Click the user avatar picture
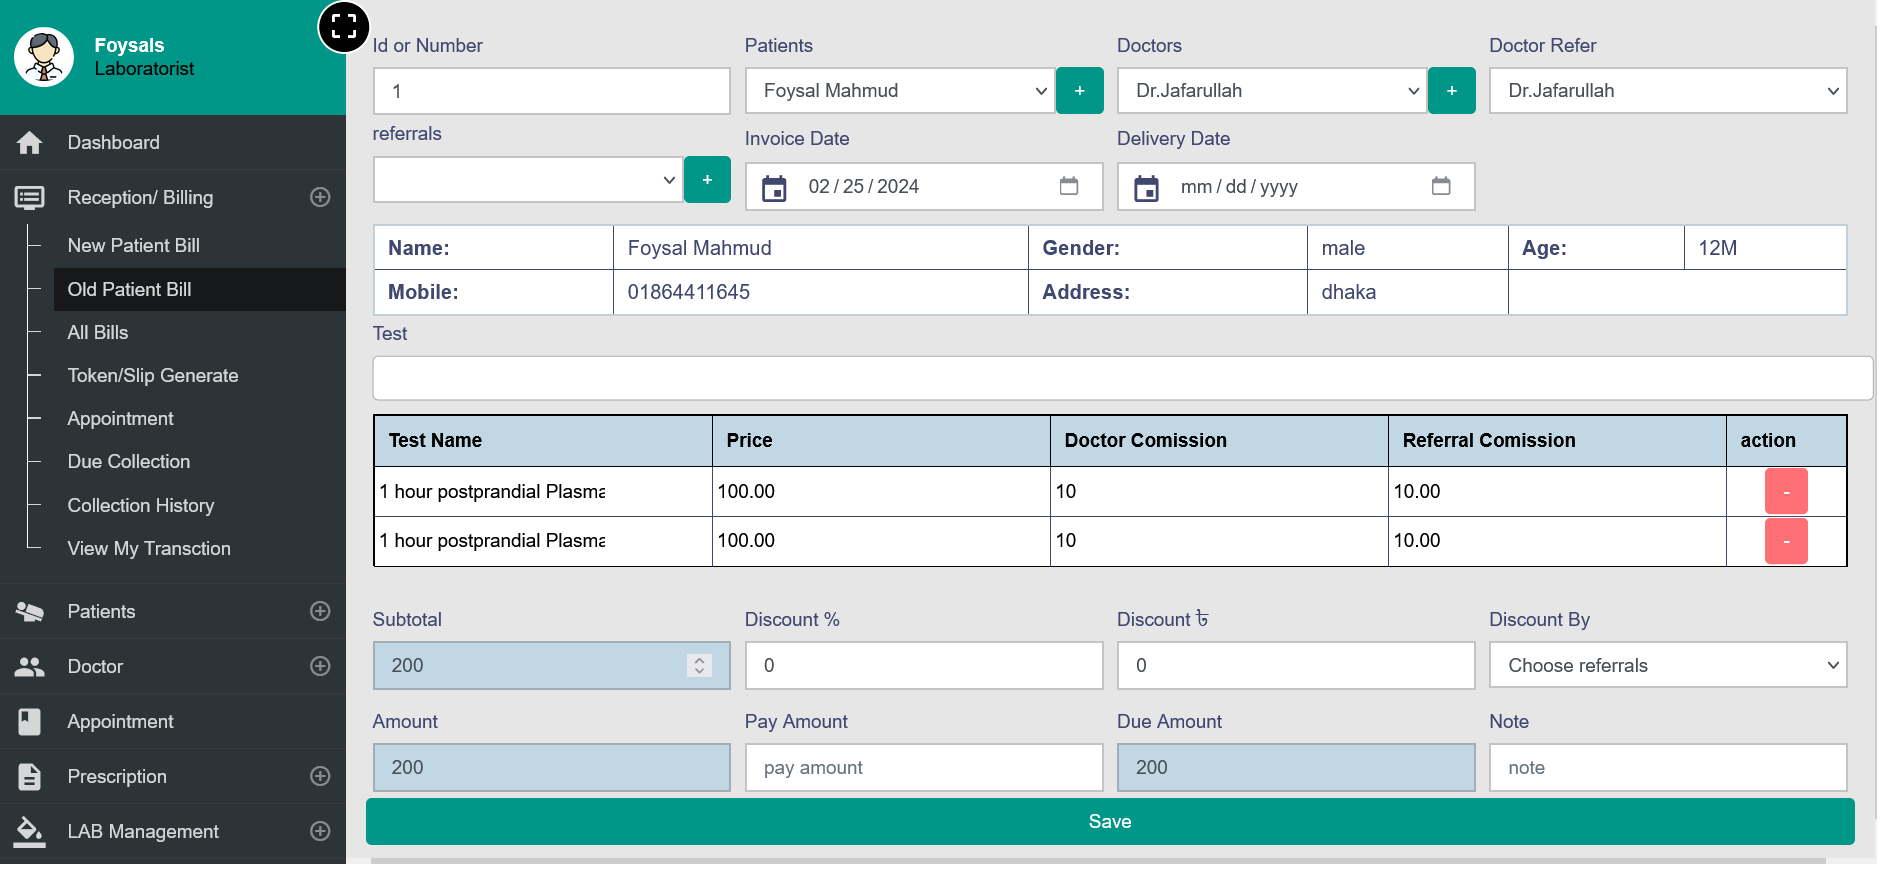The height and width of the screenshot is (872, 1896). point(44,57)
